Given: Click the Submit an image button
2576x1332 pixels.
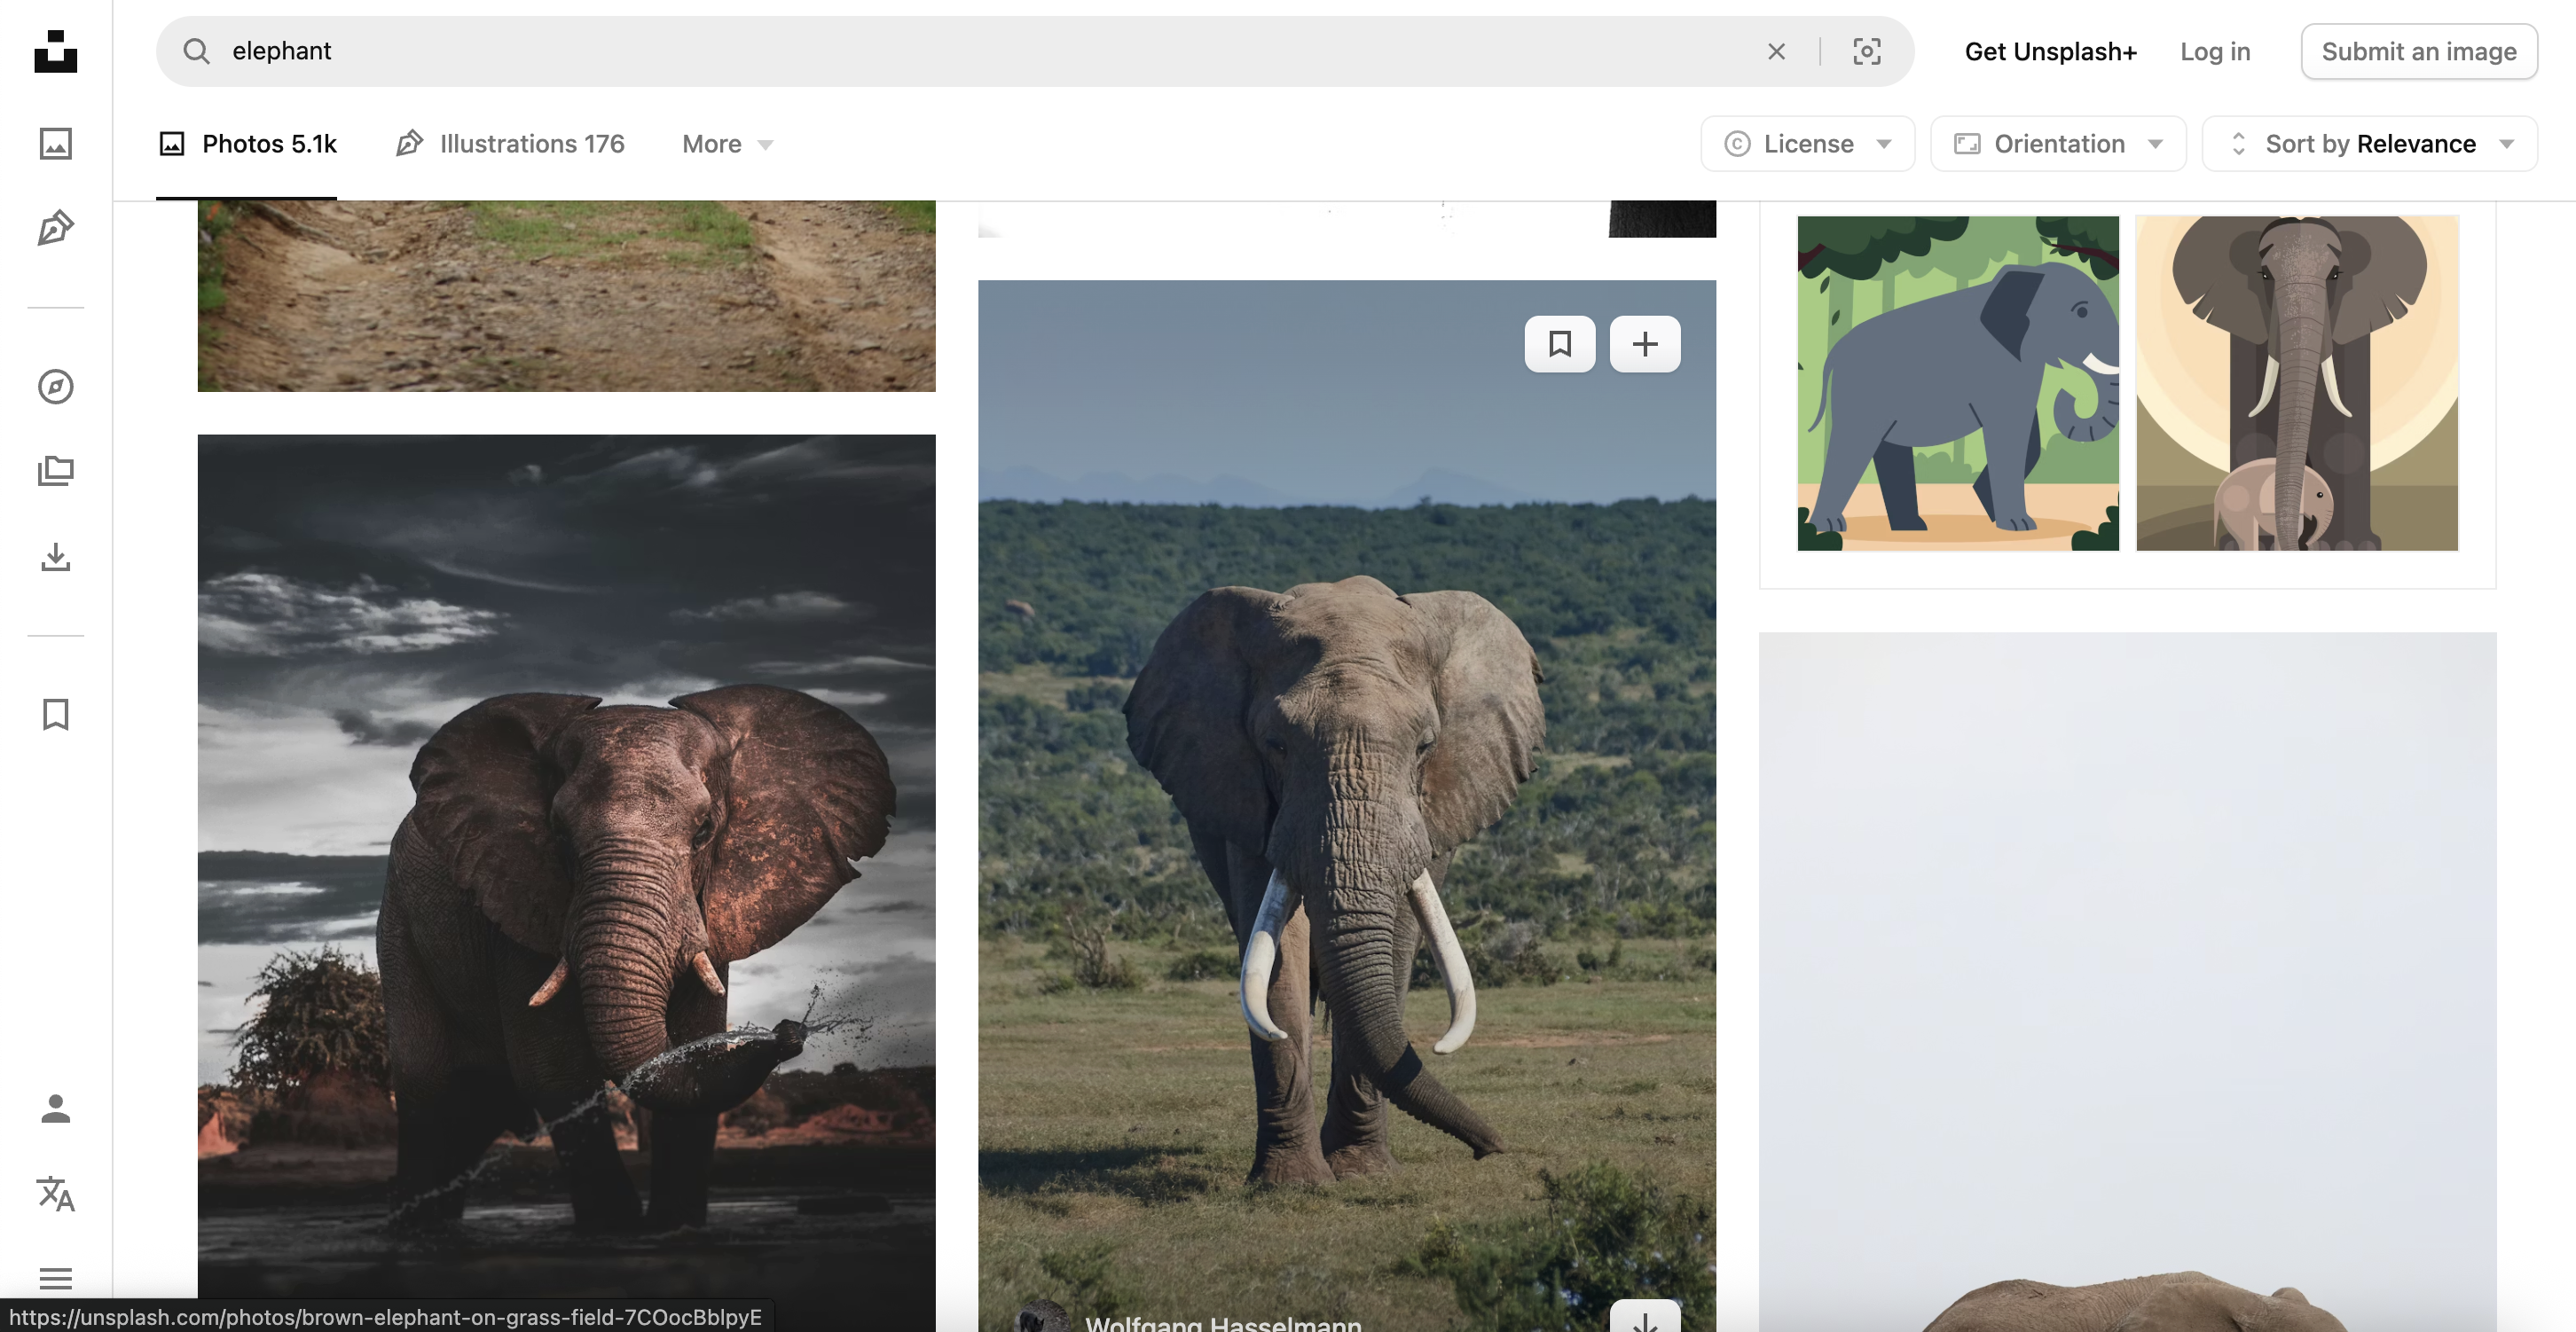Looking at the screenshot, I should 2419,51.
